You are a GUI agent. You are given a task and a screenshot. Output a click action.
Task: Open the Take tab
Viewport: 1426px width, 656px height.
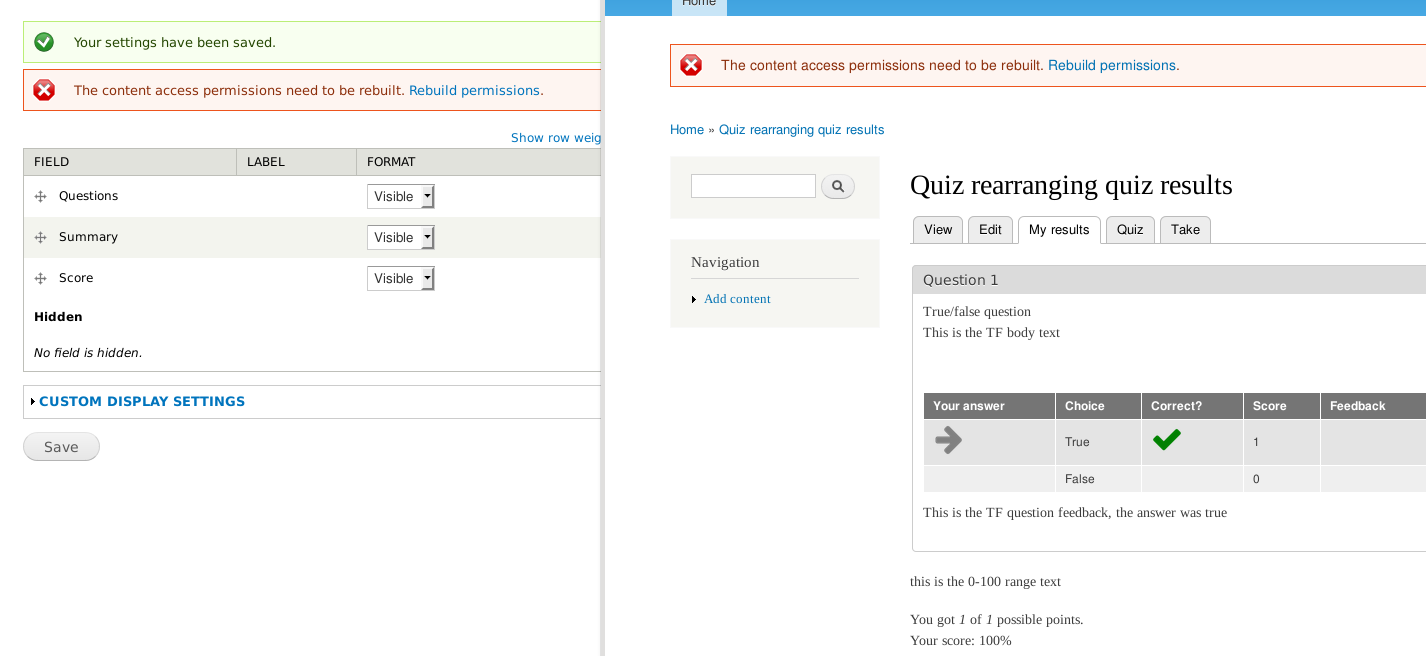pyautogui.click(x=1184, y=229)
